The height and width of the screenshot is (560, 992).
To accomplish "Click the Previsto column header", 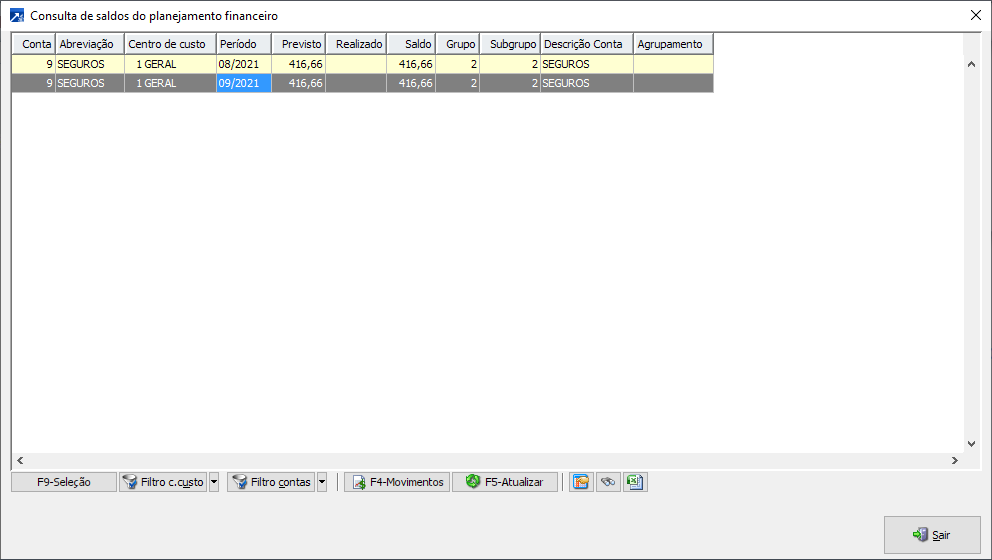I will point(299,44).
